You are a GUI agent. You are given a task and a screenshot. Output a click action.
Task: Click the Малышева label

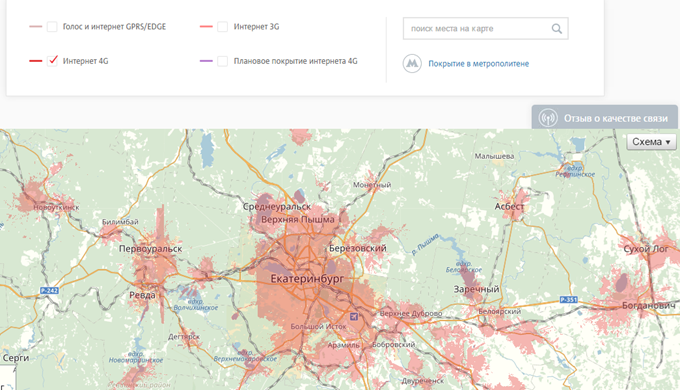point(494,156)
